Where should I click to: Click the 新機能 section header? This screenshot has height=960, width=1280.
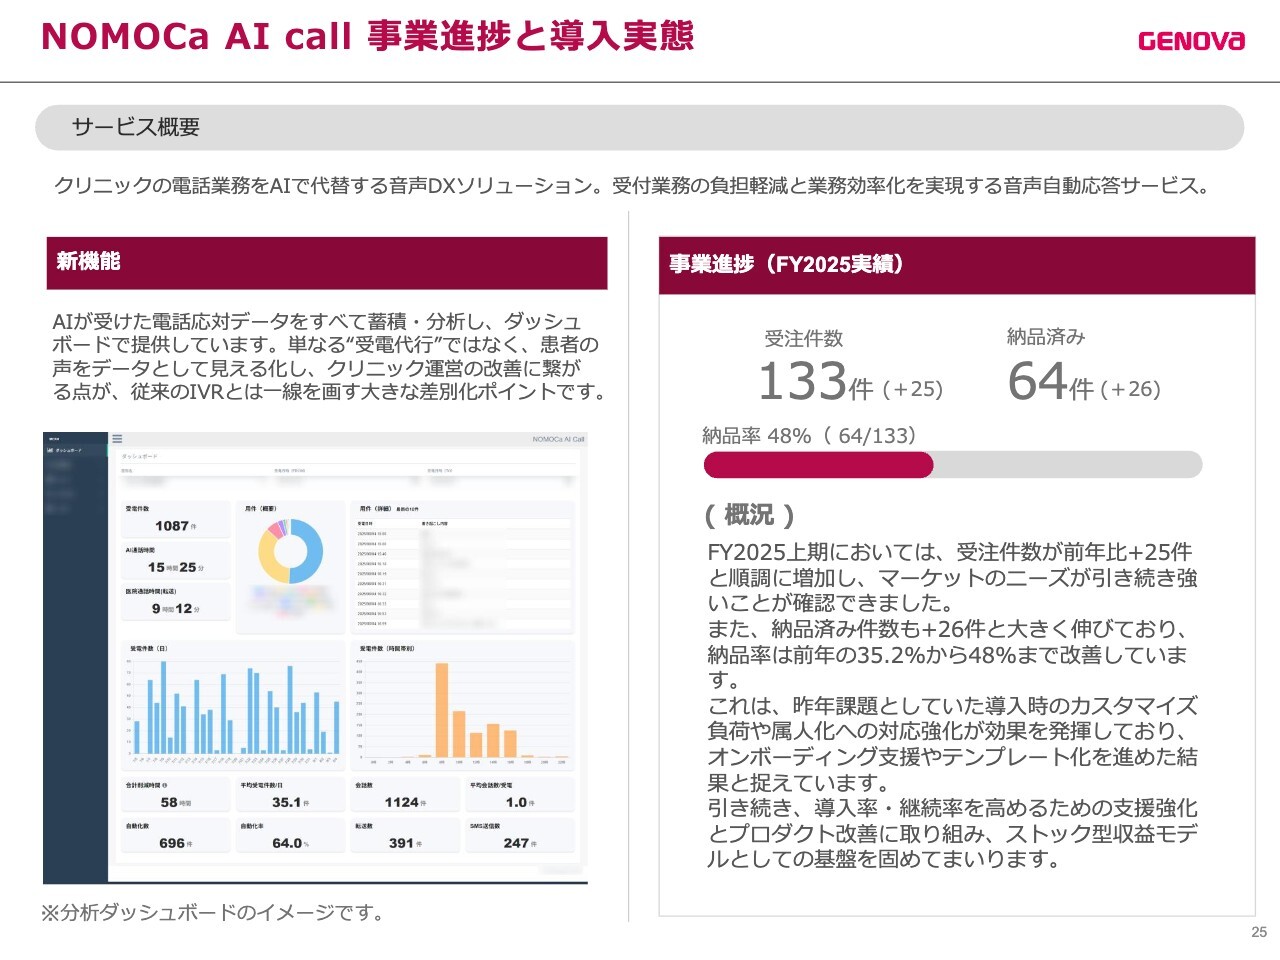pyautogui.click(x=327, y=263)
